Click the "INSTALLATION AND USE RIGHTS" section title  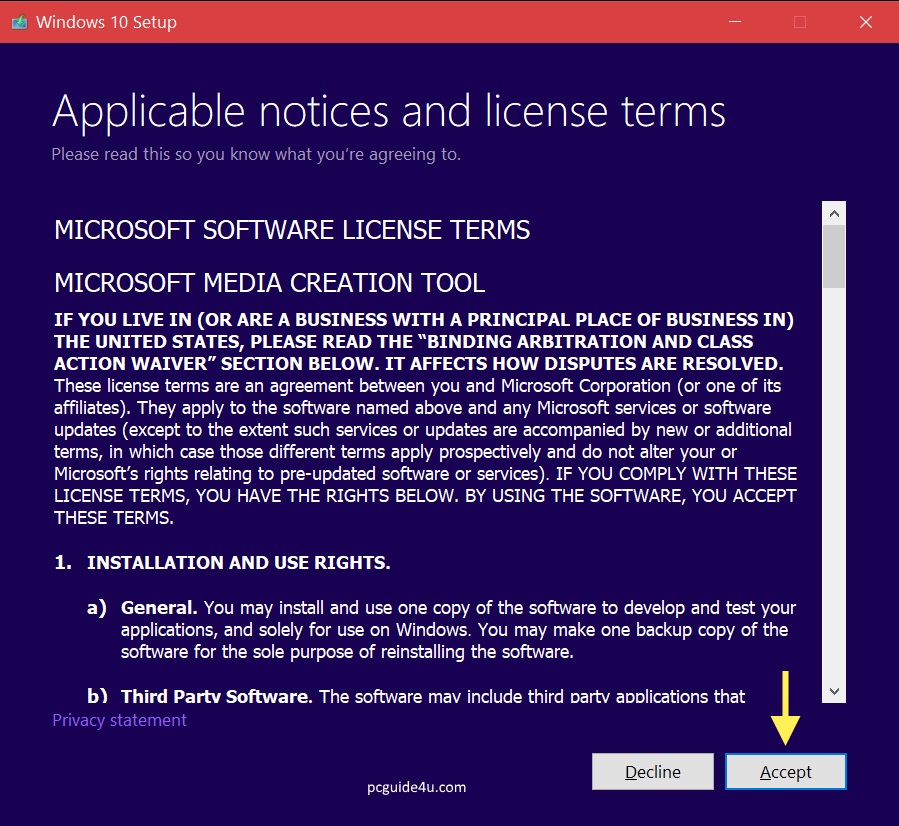[x=238, y=563]
